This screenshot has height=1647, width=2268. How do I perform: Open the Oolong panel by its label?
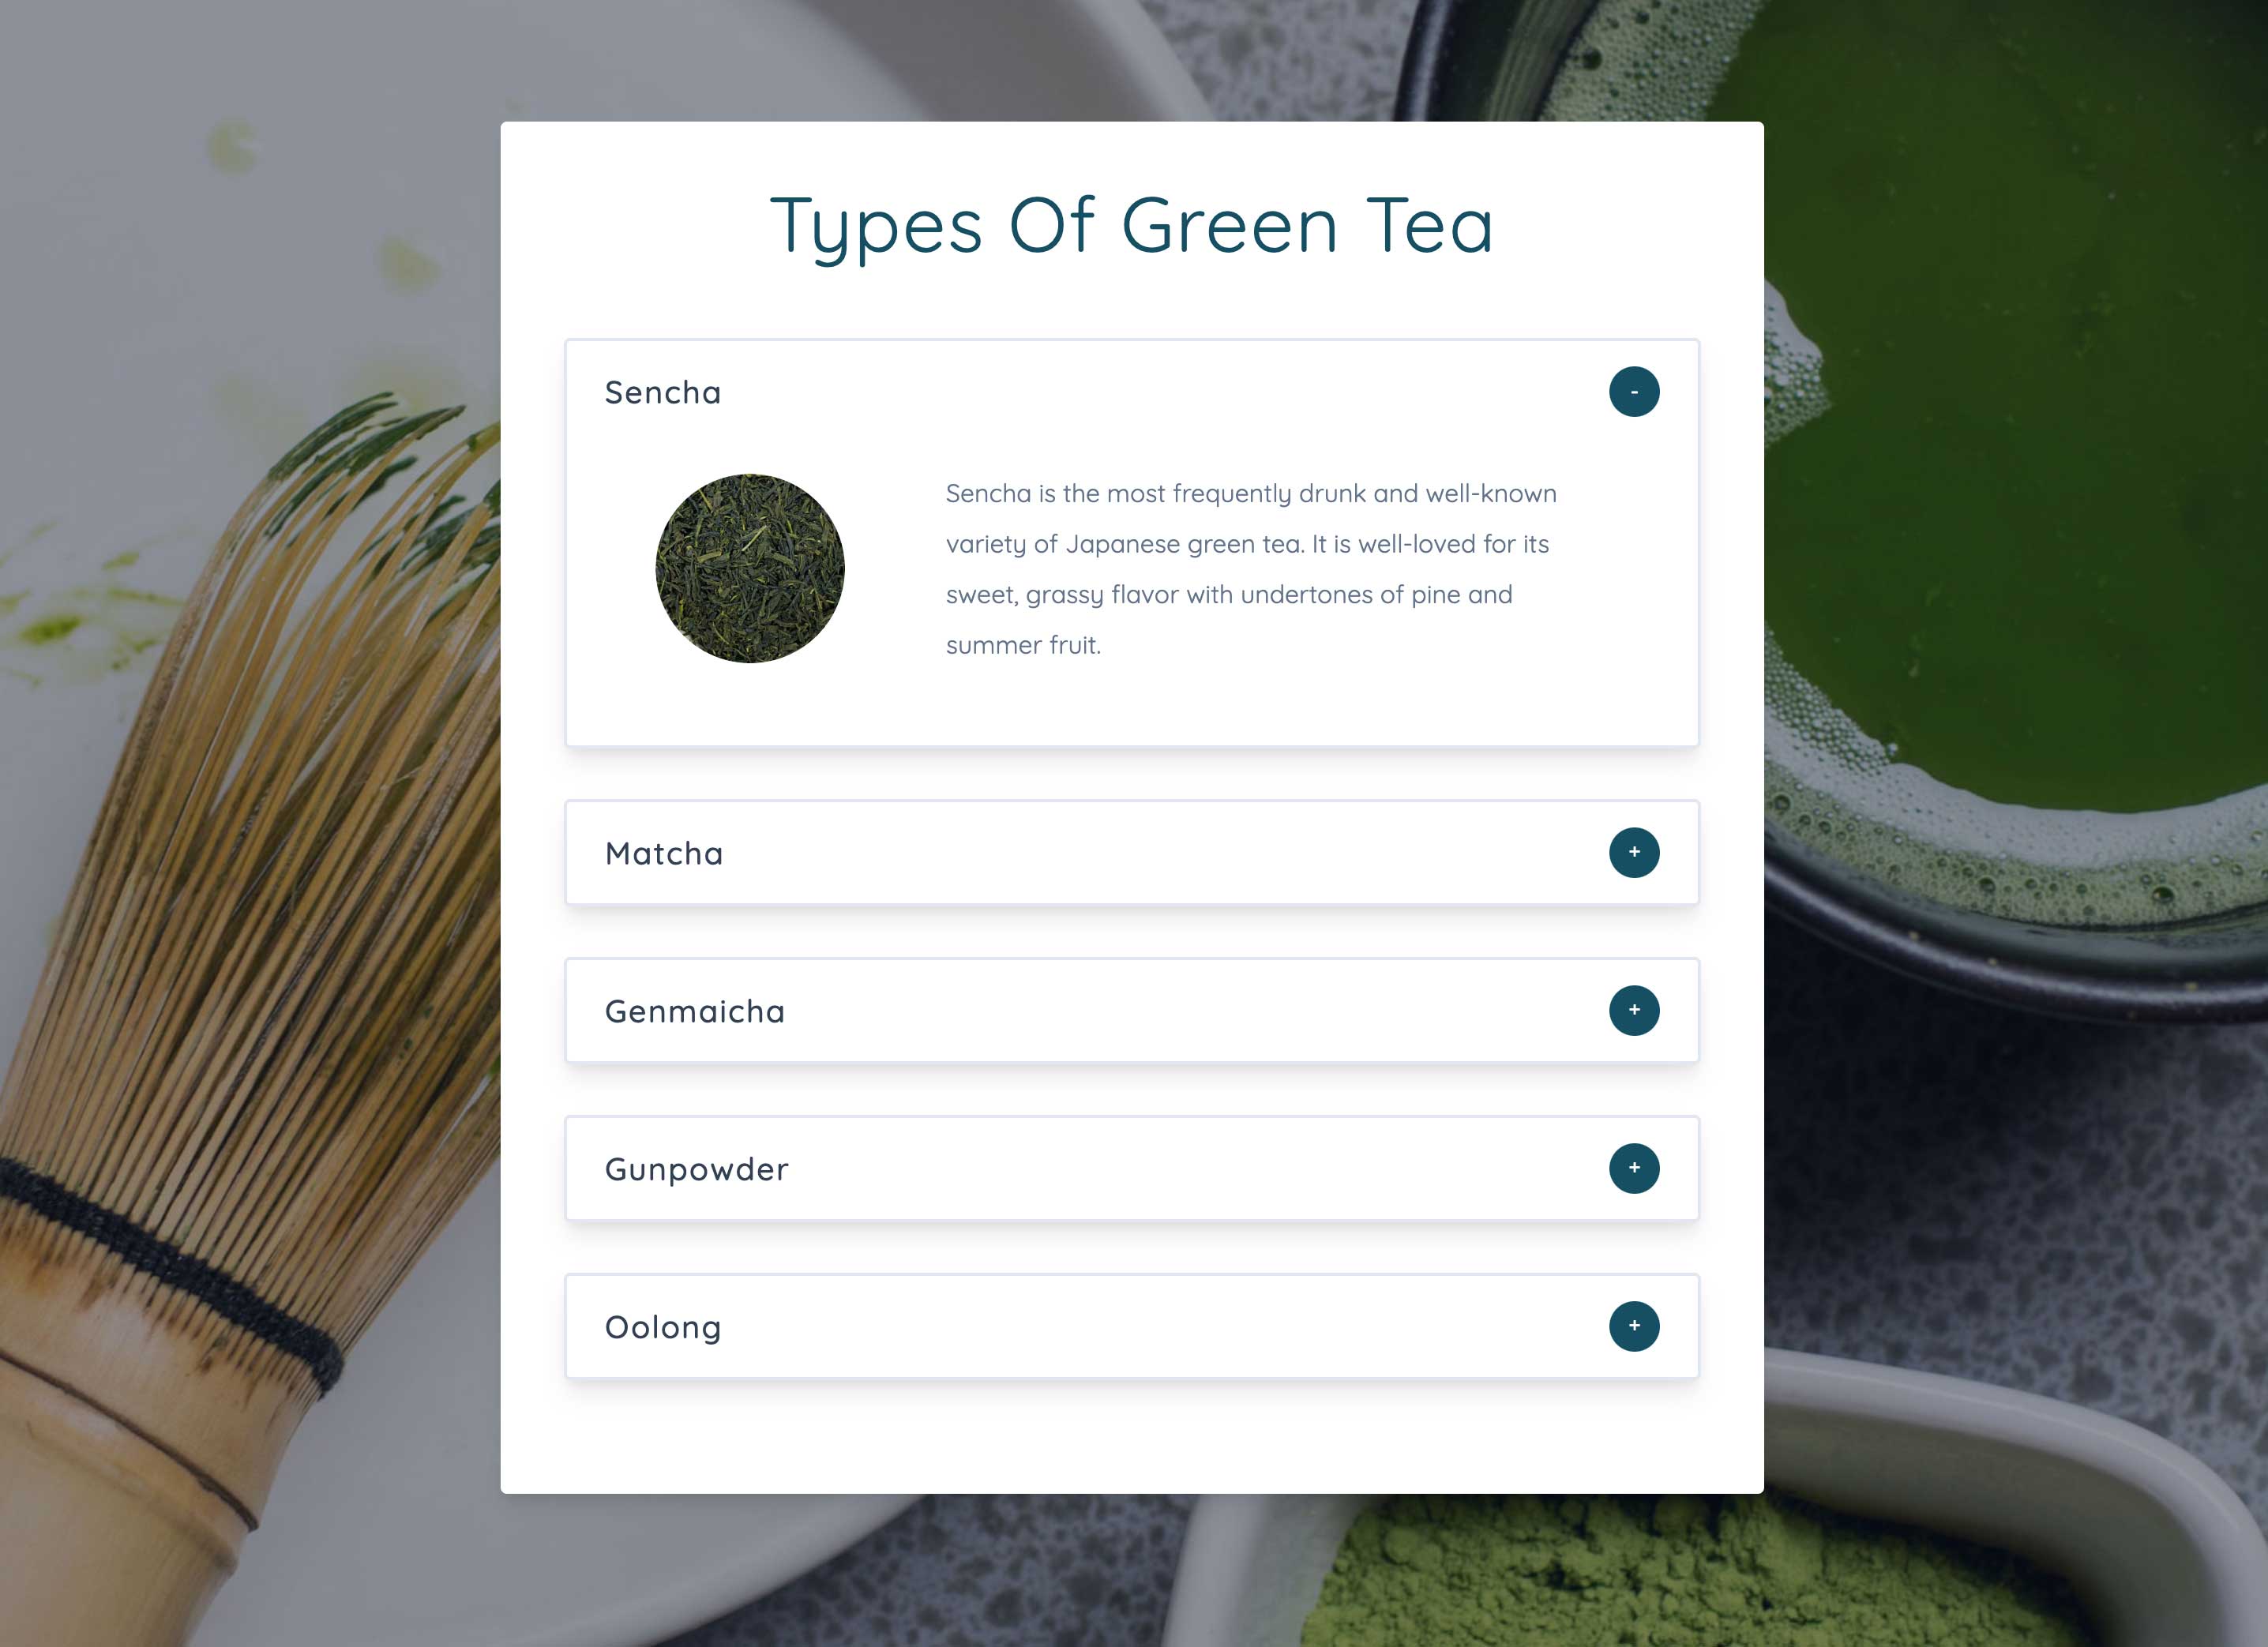click(x=662, y=1327)
